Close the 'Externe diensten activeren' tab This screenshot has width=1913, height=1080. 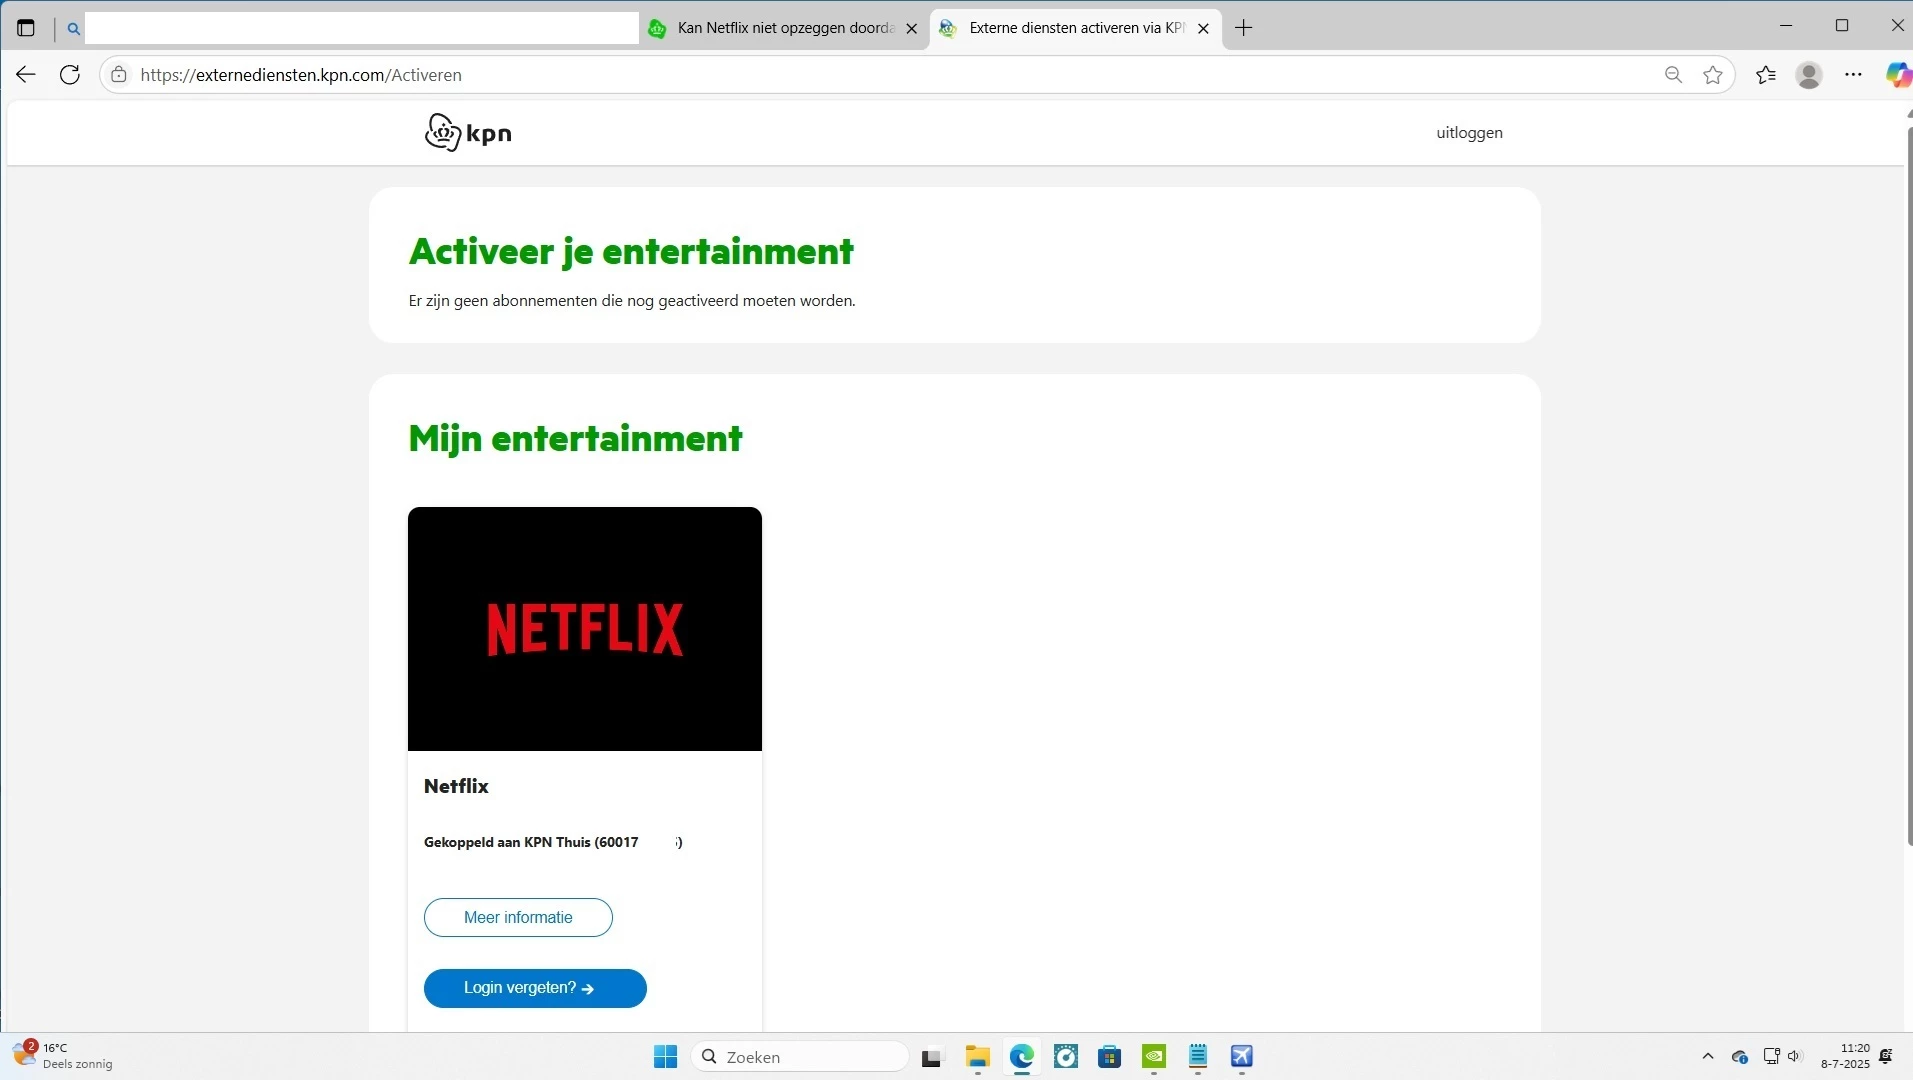click(1203, 29)
